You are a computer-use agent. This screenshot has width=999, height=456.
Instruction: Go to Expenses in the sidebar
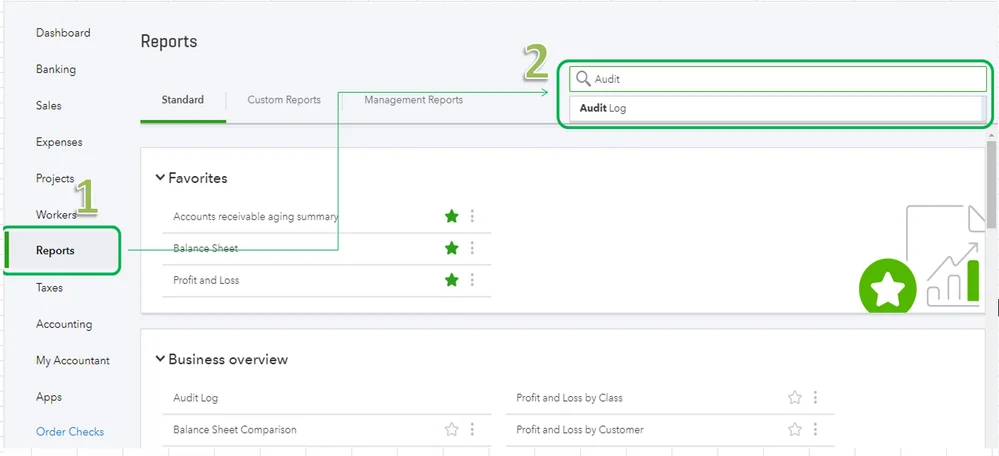59,142
